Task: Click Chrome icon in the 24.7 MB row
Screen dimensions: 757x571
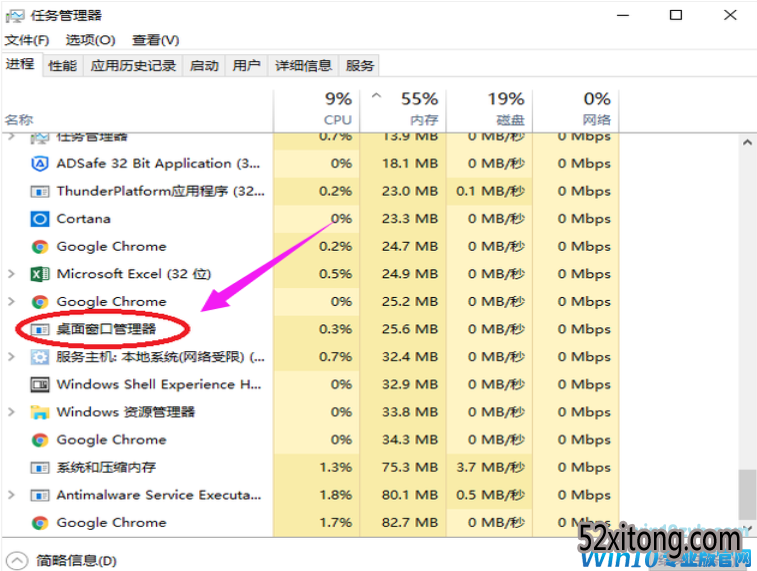Action: point(40,247)
